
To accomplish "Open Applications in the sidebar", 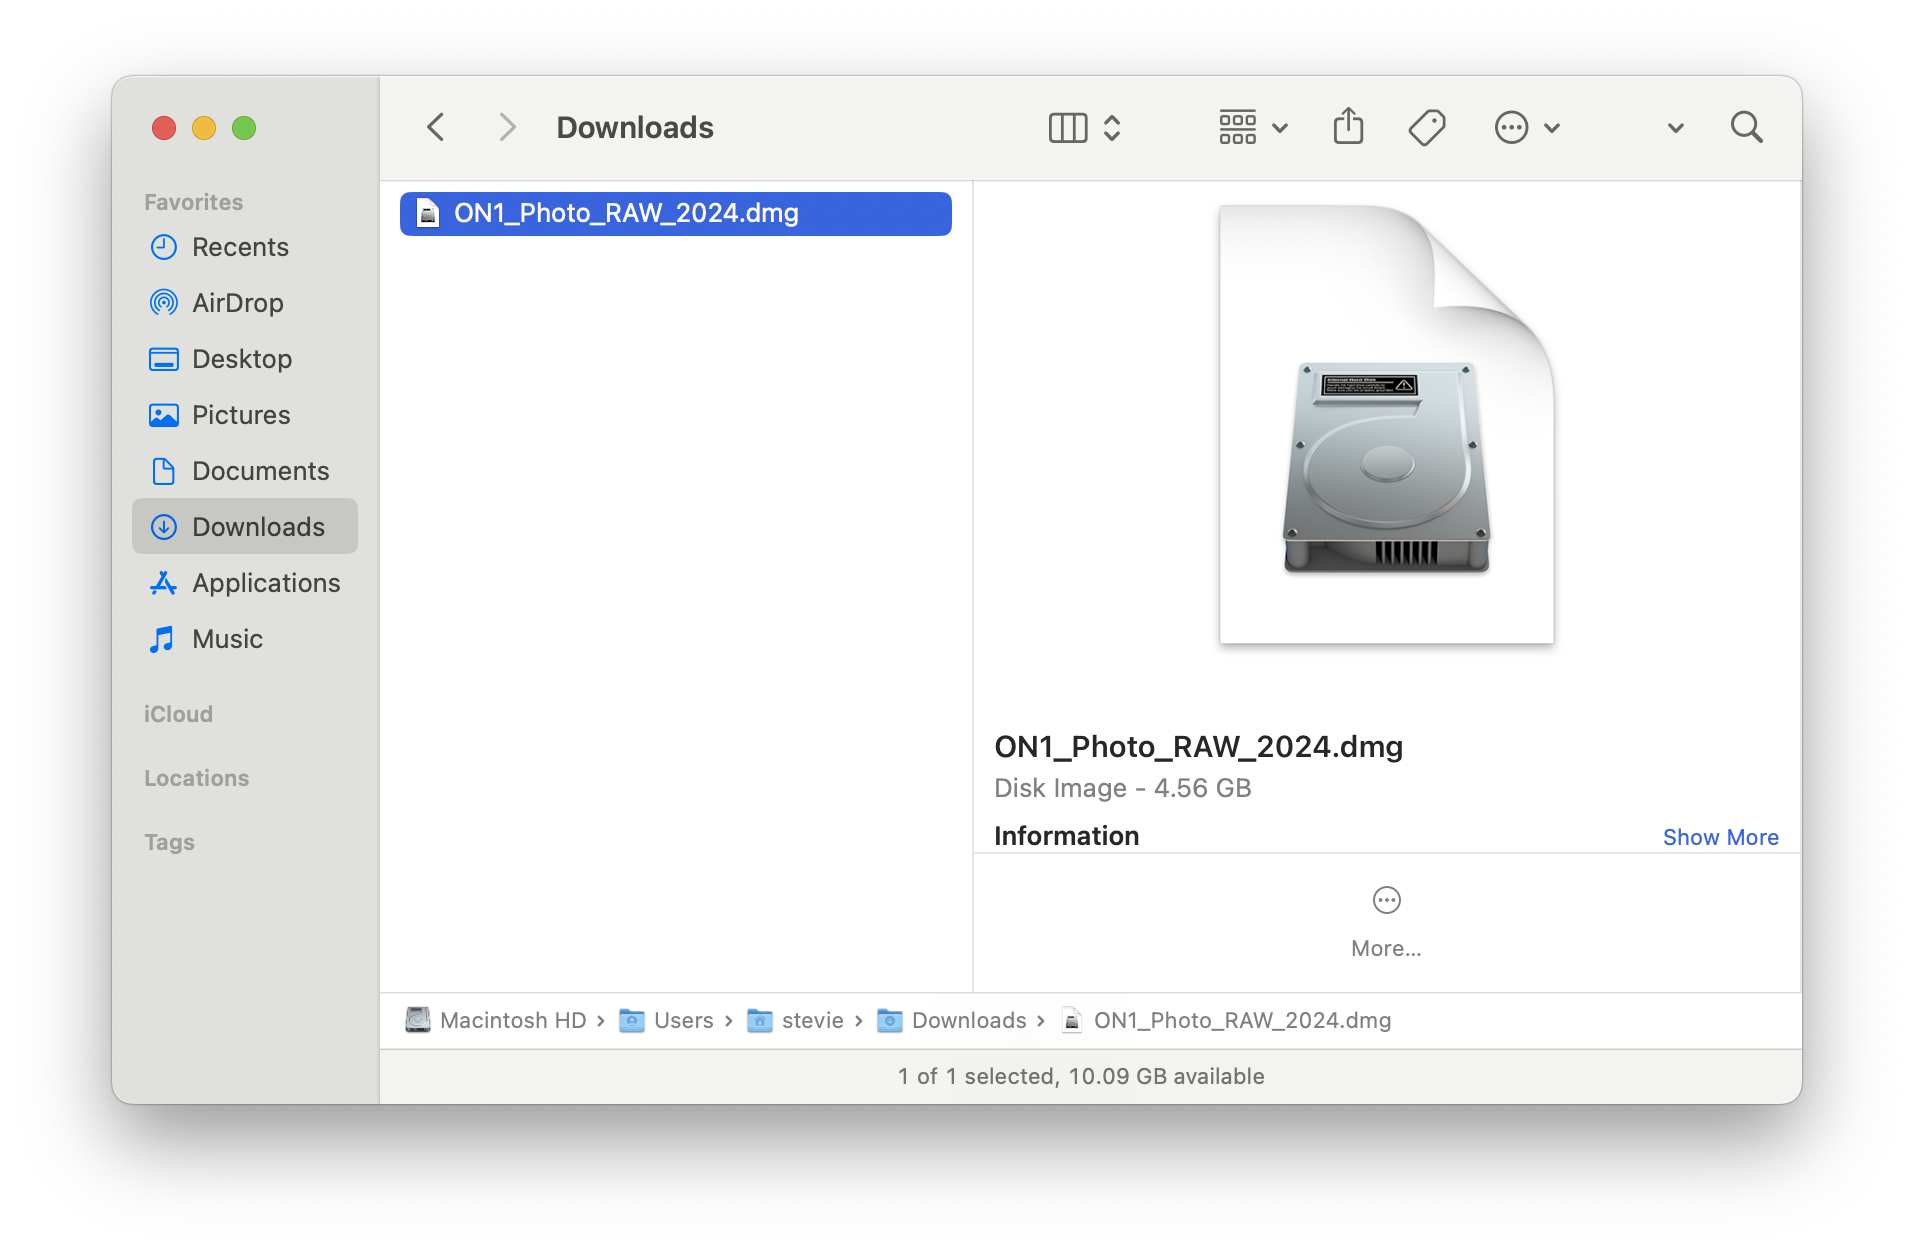I will tap(245, 583).
